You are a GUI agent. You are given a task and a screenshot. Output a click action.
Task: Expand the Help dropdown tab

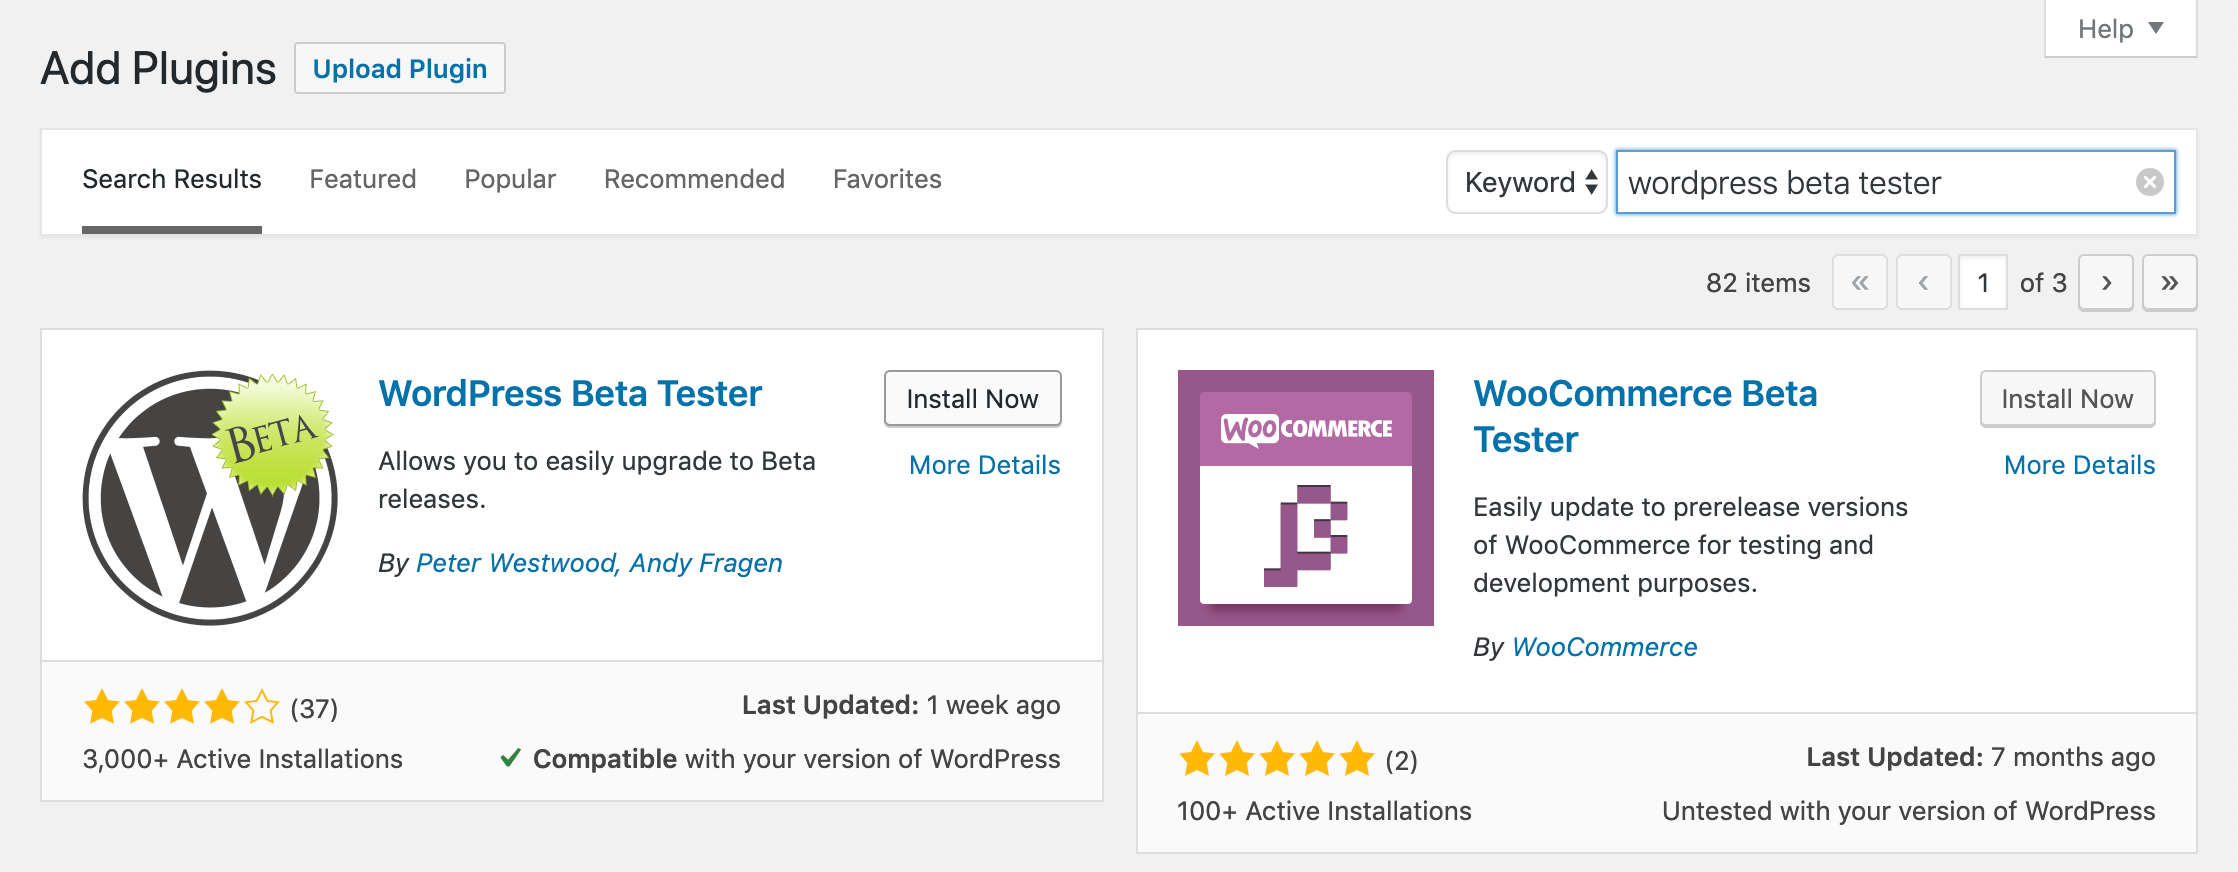tap(2120, 29)
